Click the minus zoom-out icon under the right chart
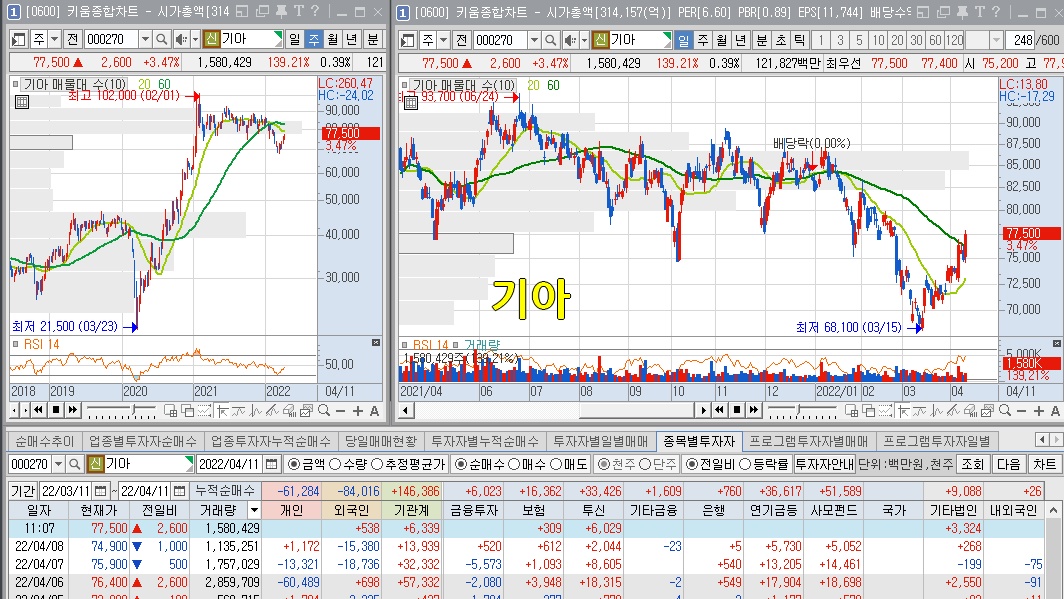This screenshot has width=1064, height=599. point(1022,410)
